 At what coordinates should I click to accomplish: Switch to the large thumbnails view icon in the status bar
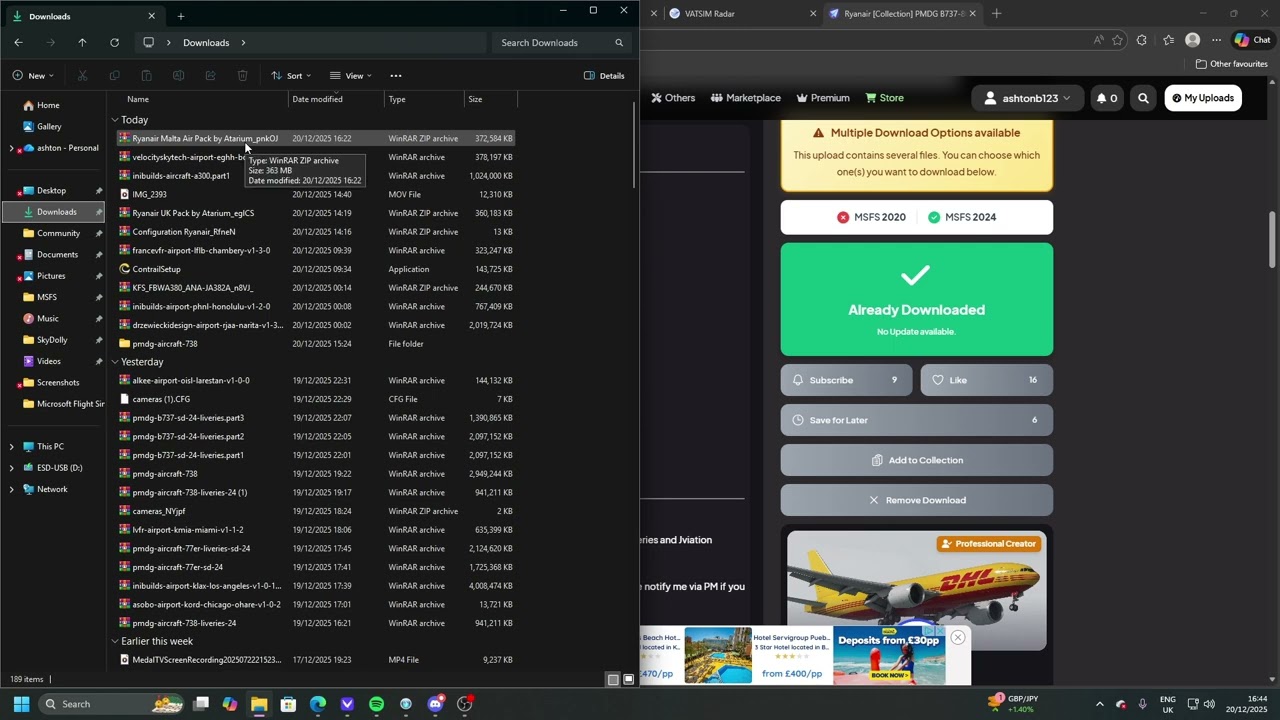click(629, 679)
